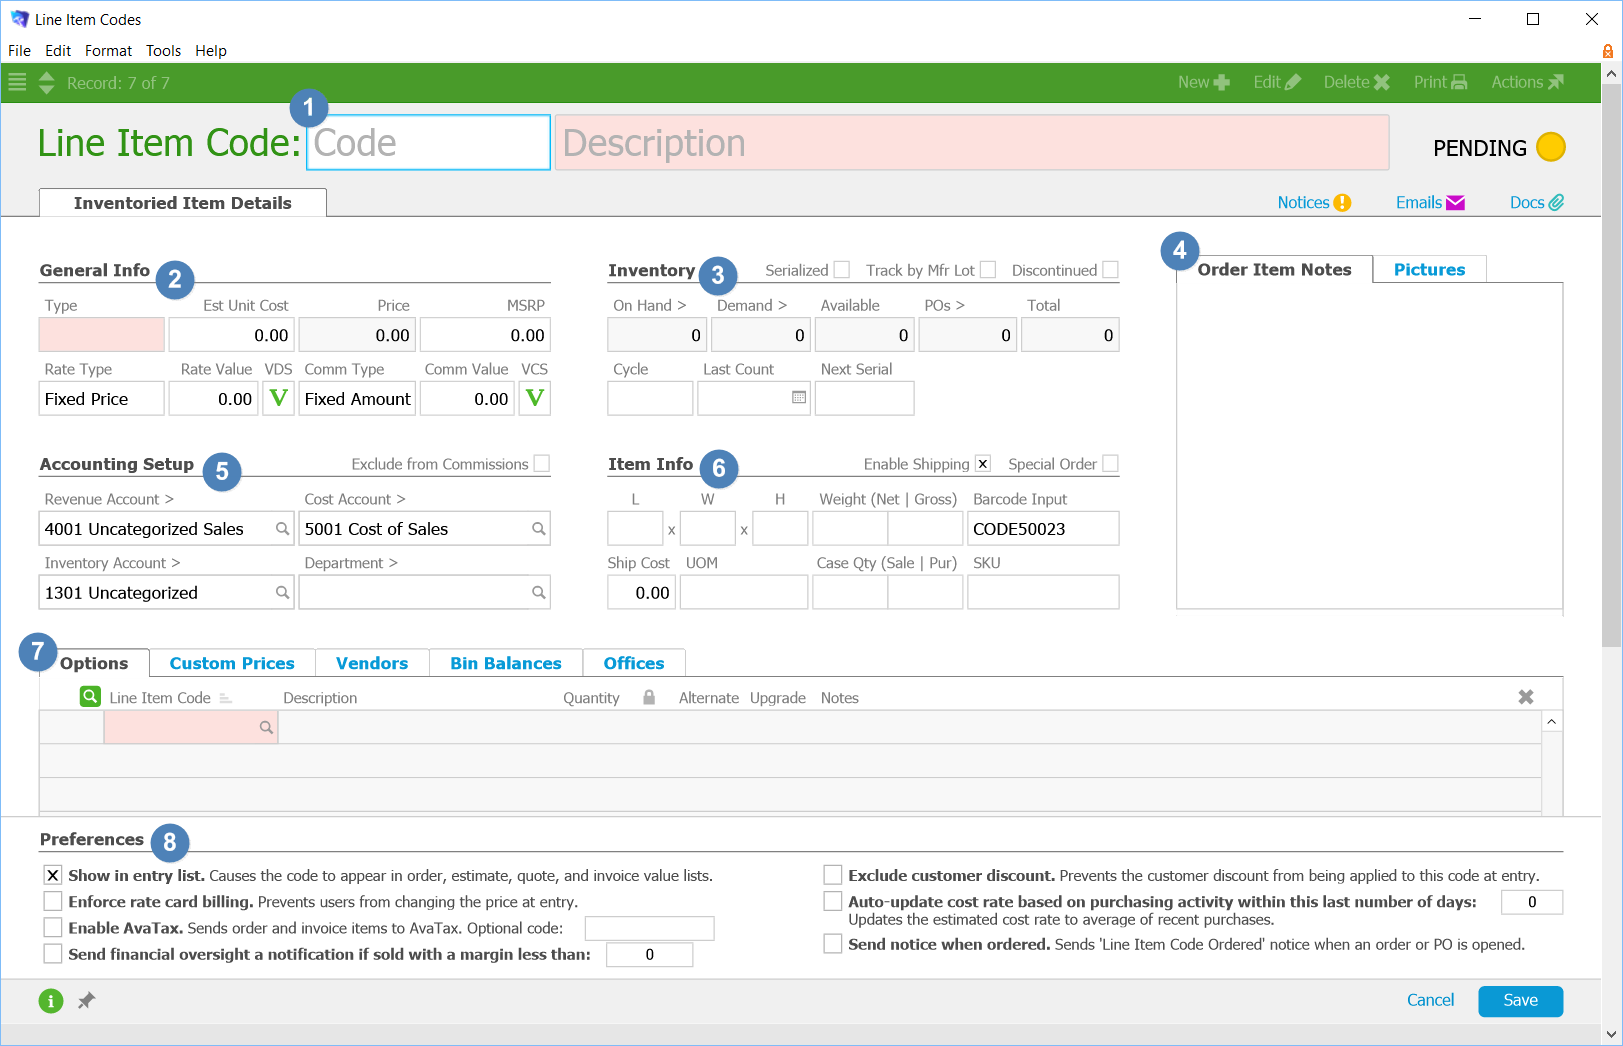Click the Cancel link

click(x=1430, y=1000)
